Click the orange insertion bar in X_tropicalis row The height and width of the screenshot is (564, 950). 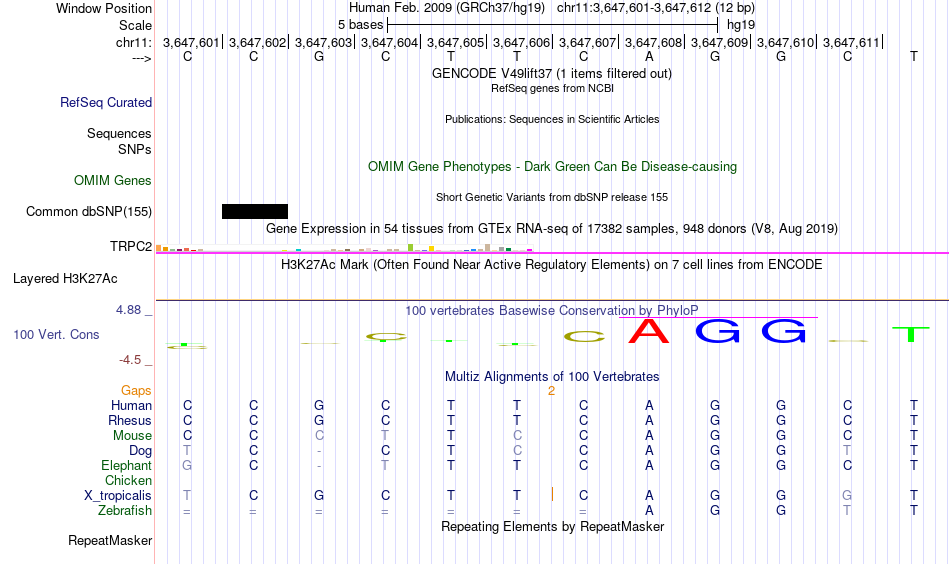(552, 494)
